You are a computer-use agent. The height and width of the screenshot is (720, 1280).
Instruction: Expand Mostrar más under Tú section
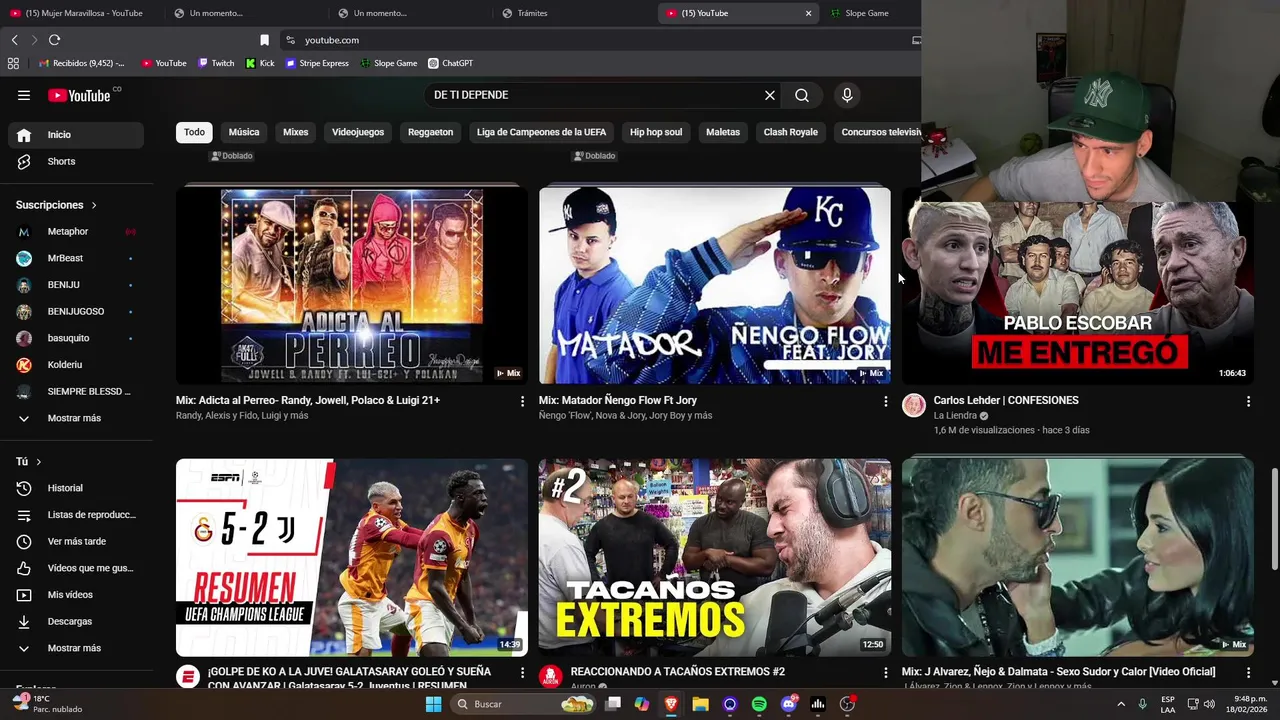76,648
